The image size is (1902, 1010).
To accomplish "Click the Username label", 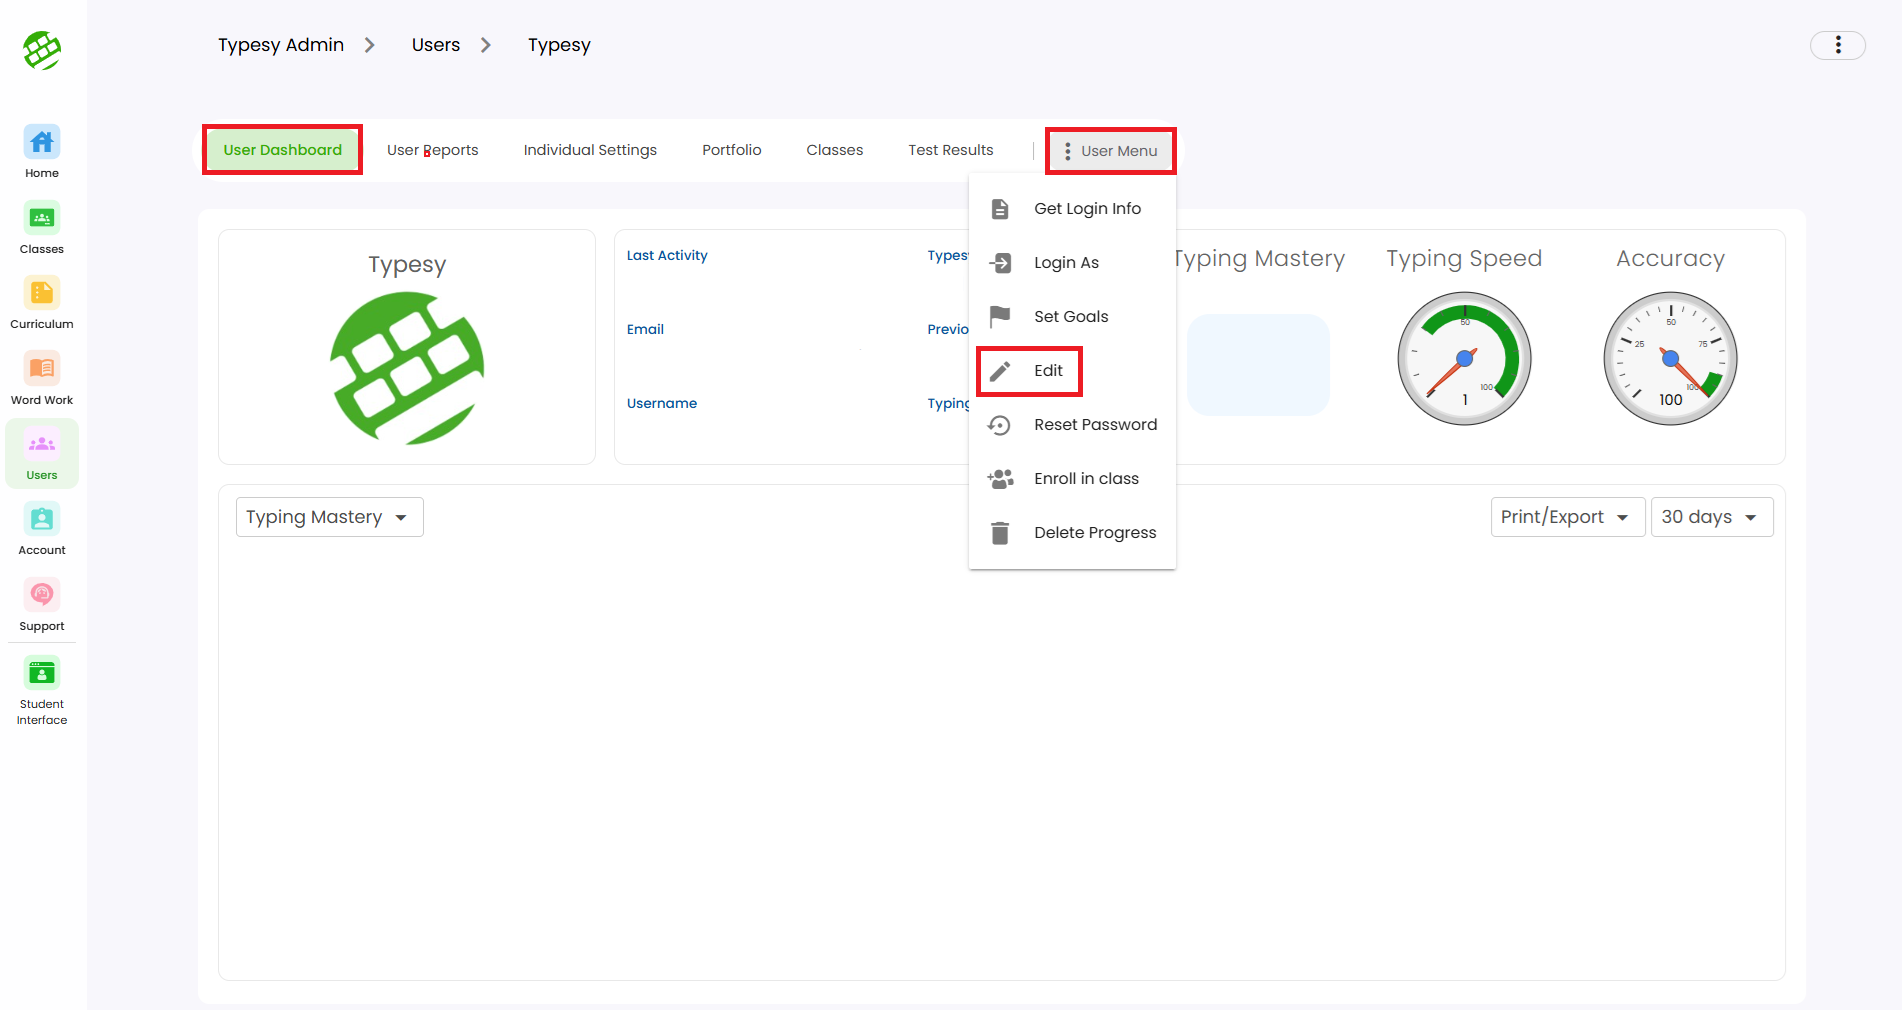I will (x=662, y=403).
